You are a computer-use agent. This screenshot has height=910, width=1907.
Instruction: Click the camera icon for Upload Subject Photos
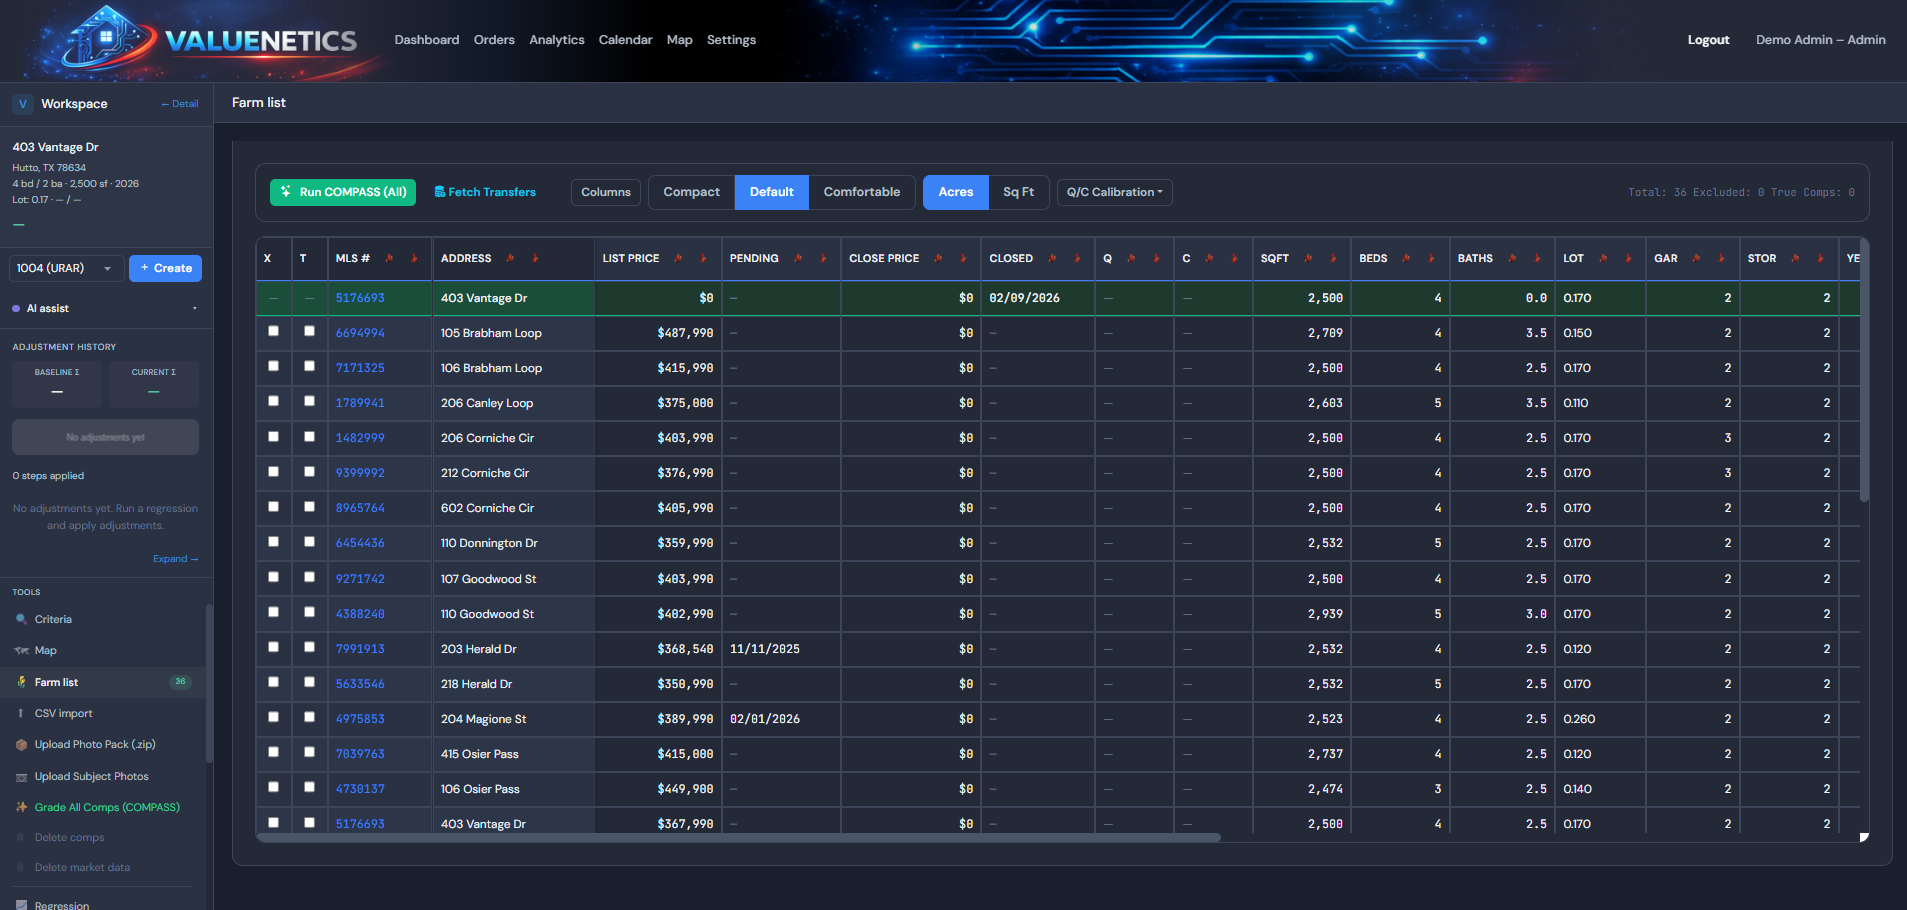[21, 777]
